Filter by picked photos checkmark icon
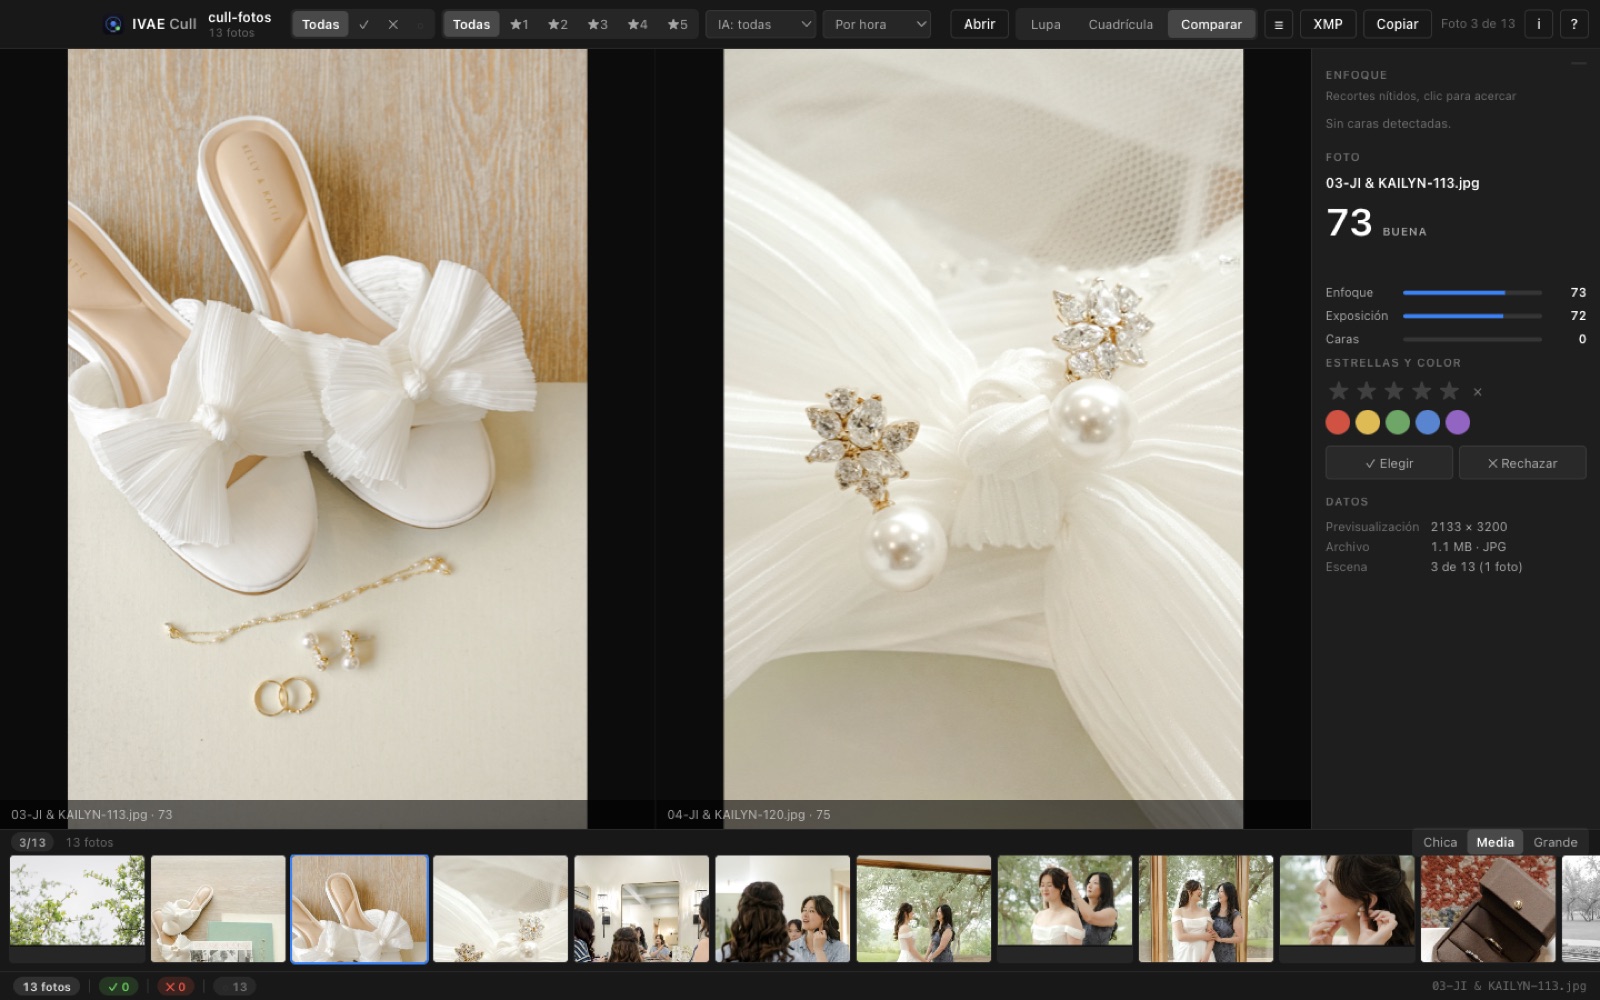Image resolution: width=1600 pixels, height=1000 pixels. (x=364, y=24)
